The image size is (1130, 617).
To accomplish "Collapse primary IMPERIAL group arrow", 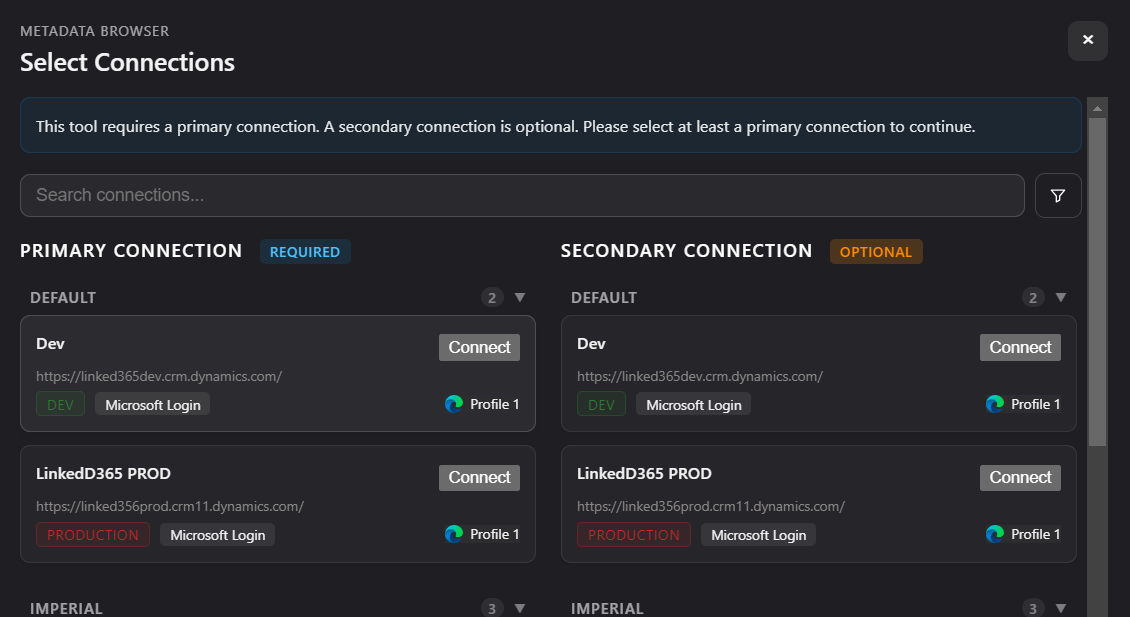I will [x=520, y=608].
